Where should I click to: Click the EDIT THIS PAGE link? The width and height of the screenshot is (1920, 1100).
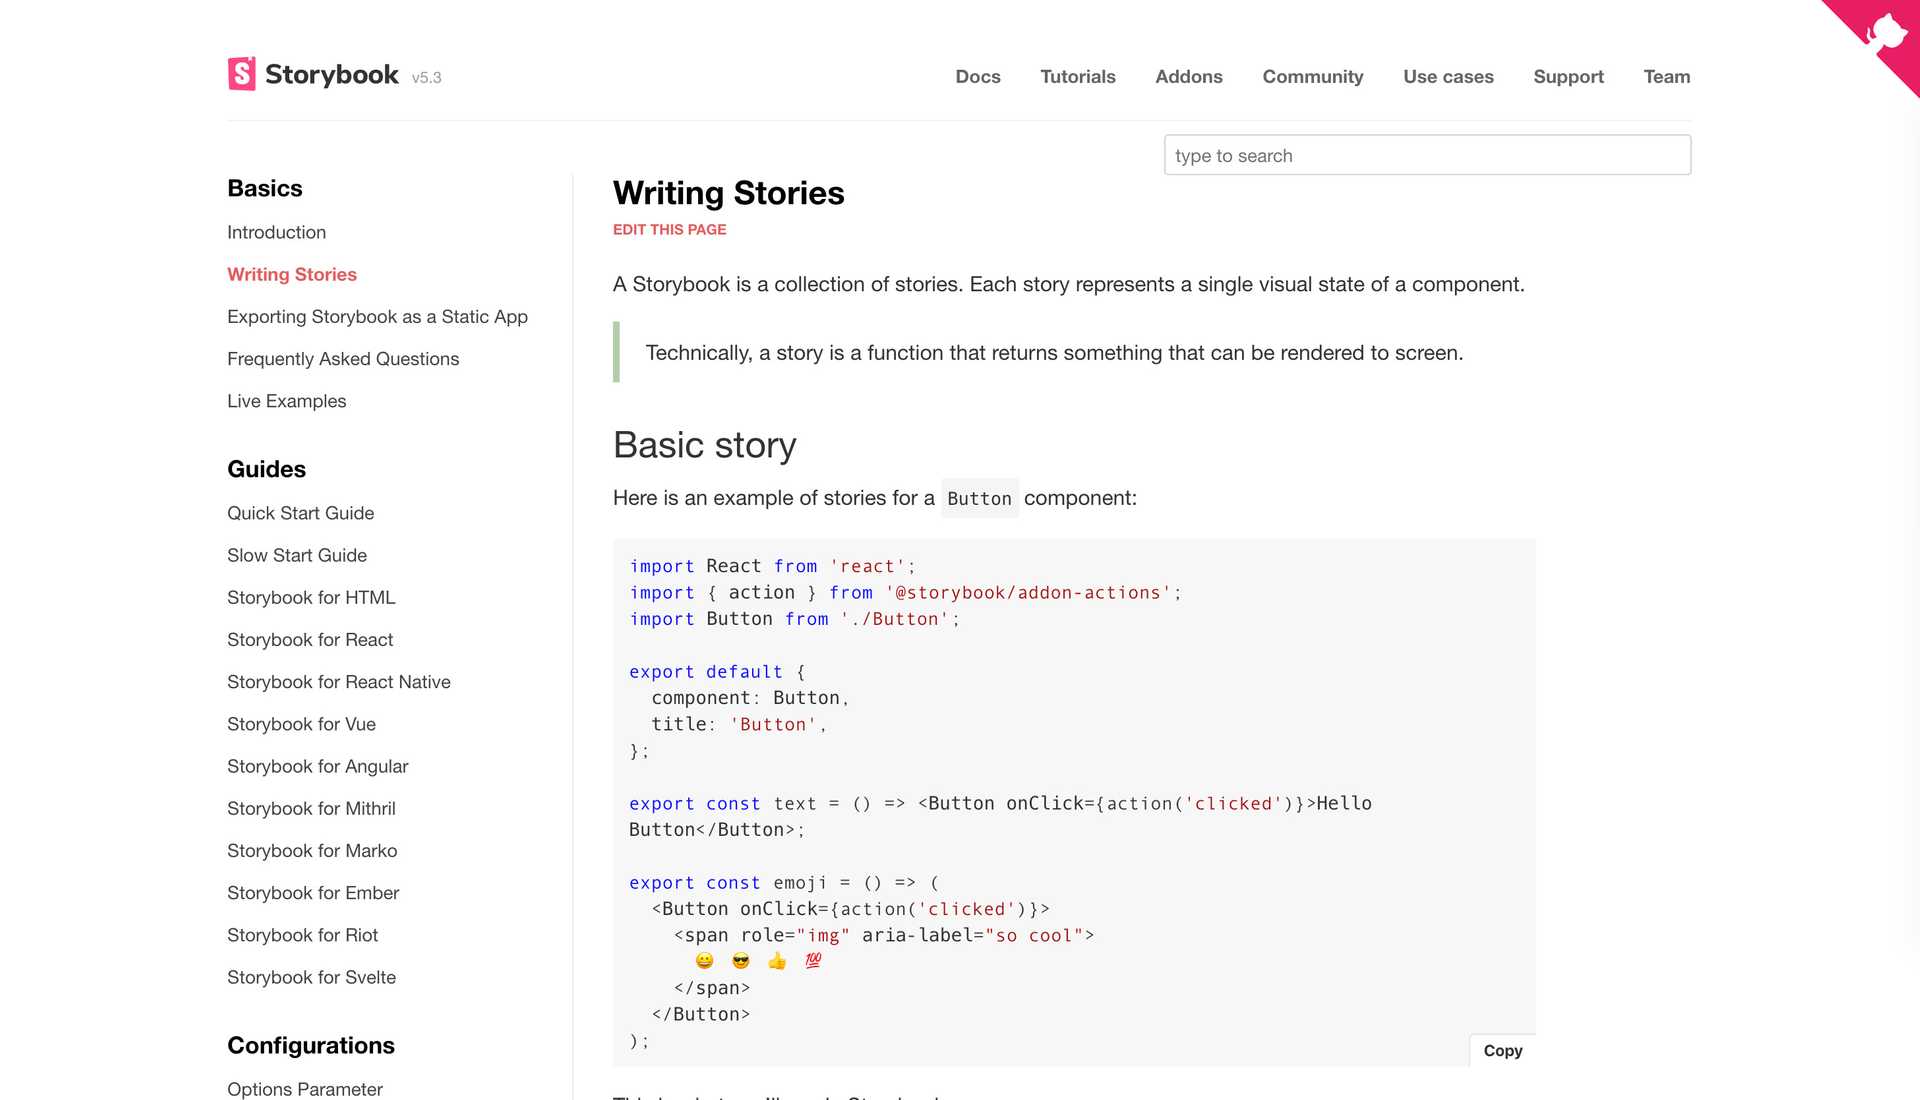pos(669,230)
